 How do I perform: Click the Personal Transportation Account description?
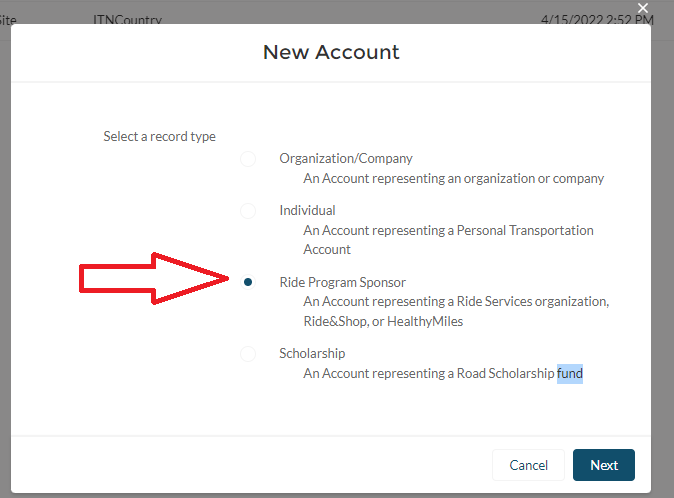(448, 239)
